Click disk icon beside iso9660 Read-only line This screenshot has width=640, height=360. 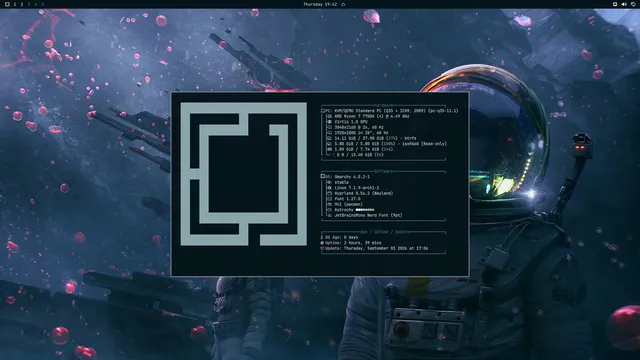click(x=329, y=144)
